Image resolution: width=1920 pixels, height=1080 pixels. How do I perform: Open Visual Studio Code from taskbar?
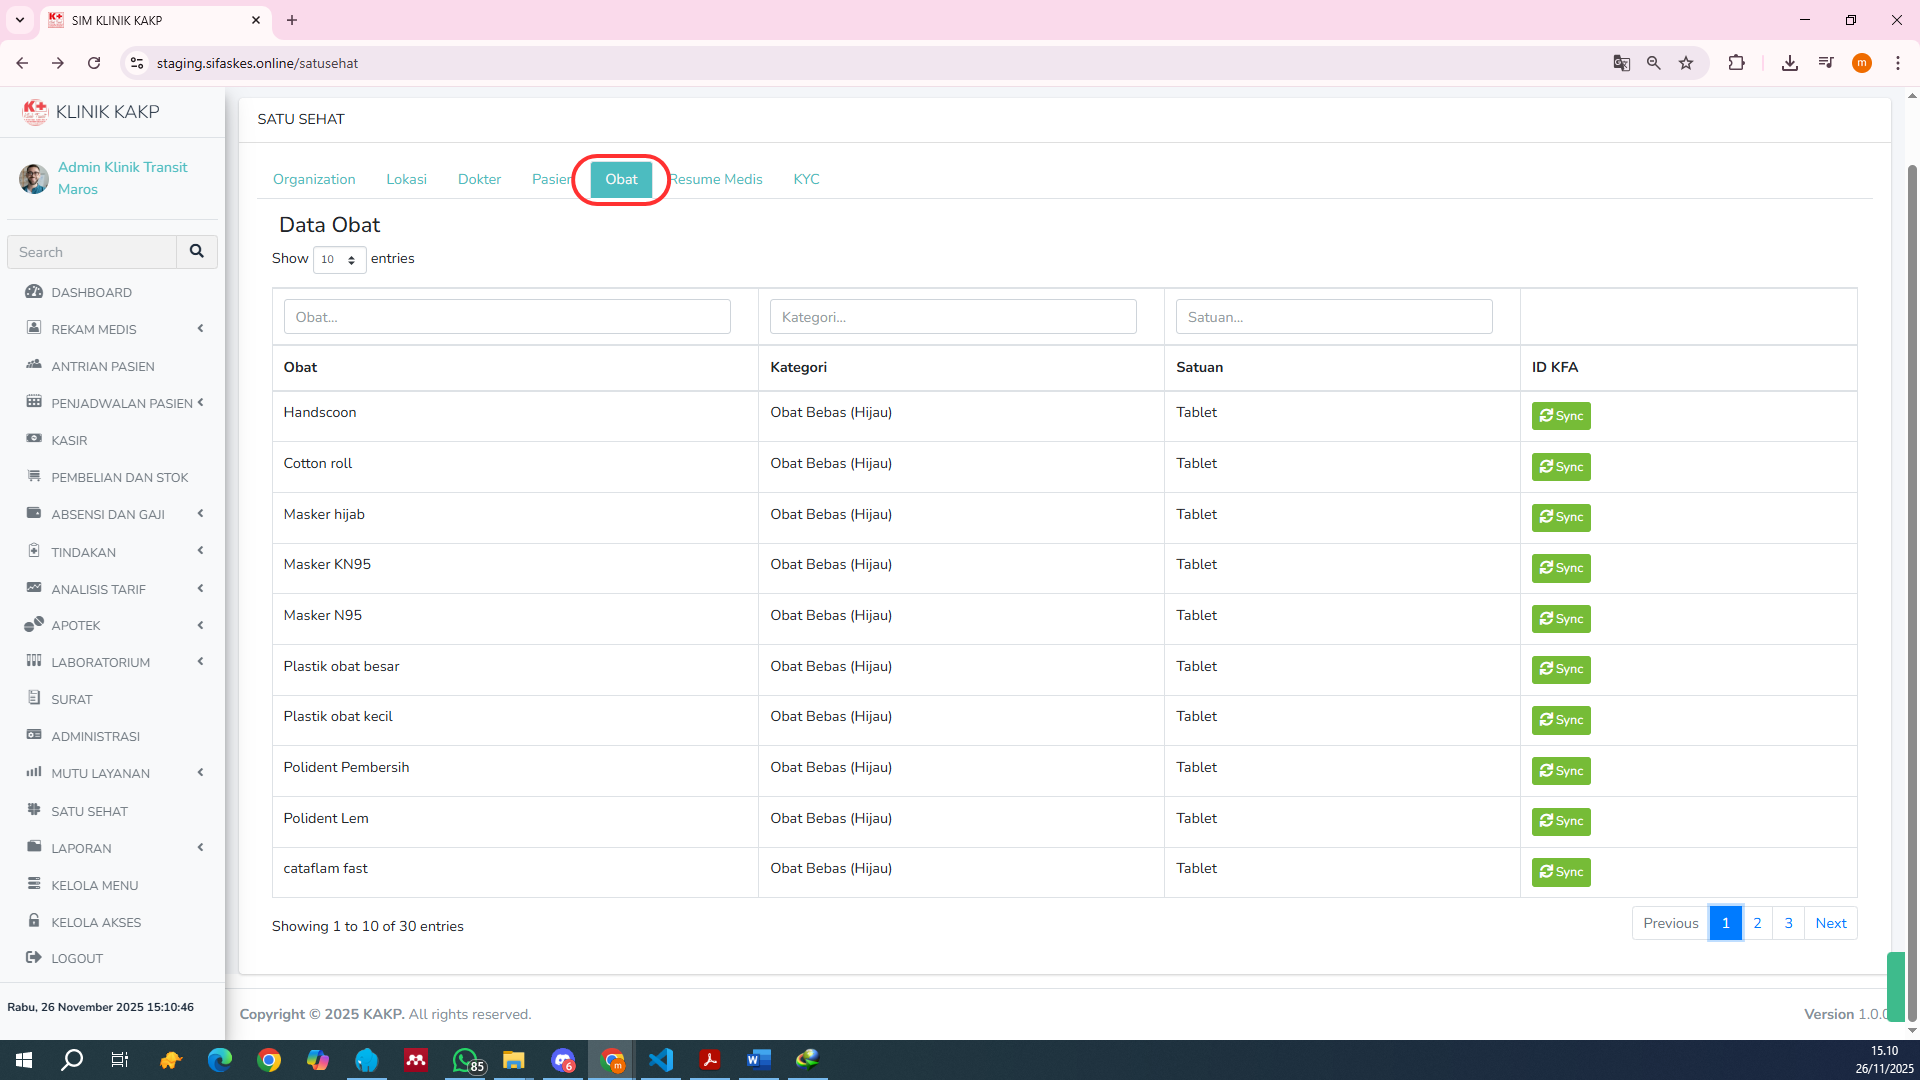pyautogui.click(x=661, y=1060)
